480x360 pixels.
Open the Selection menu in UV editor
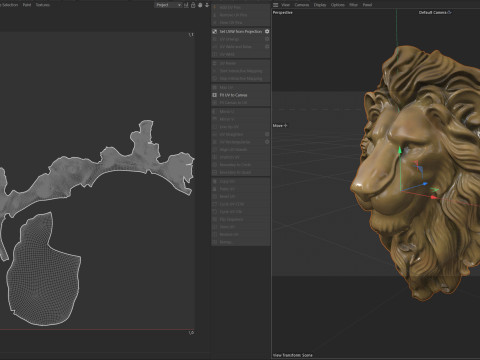(9, 5)
